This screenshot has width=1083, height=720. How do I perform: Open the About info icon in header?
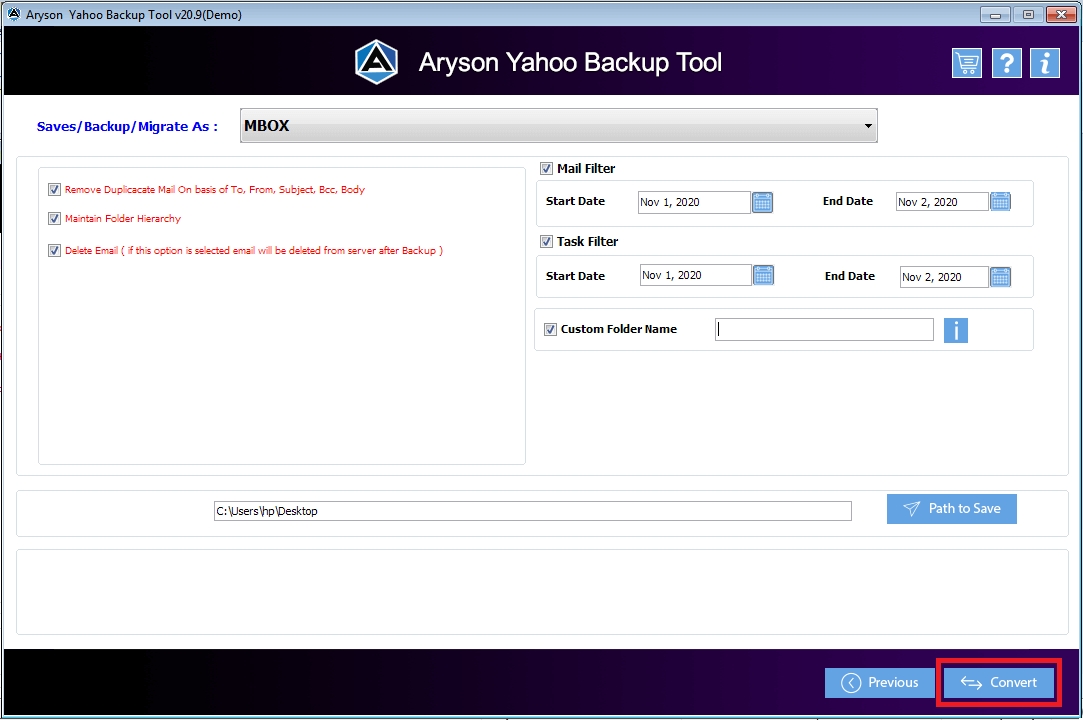click(x=1044, y=62)
